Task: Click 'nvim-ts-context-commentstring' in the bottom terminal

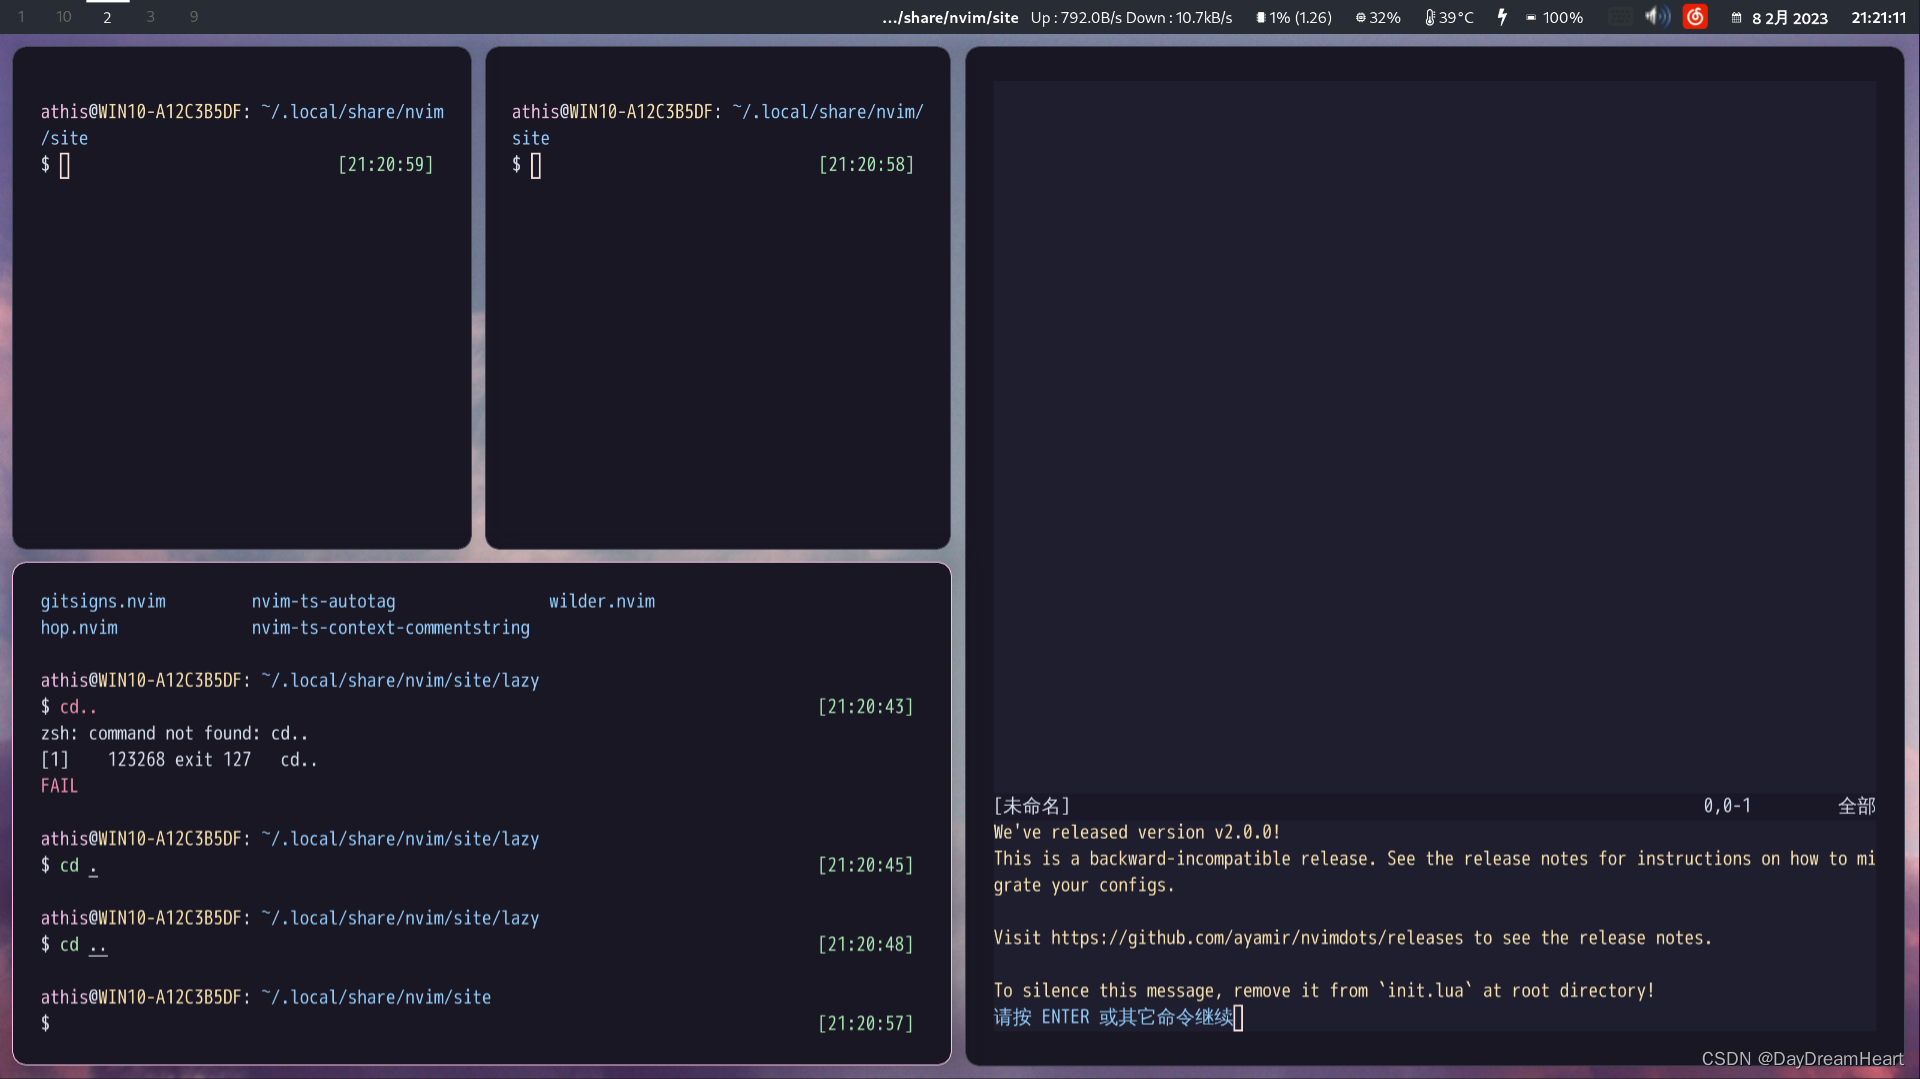Action: tap(391, 627)
